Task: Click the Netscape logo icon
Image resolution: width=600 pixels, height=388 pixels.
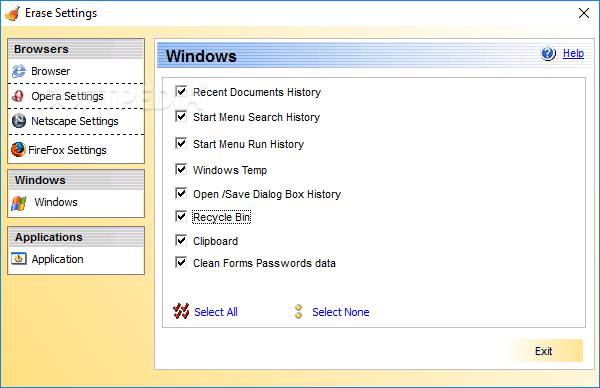Action: tap(19, 121)
